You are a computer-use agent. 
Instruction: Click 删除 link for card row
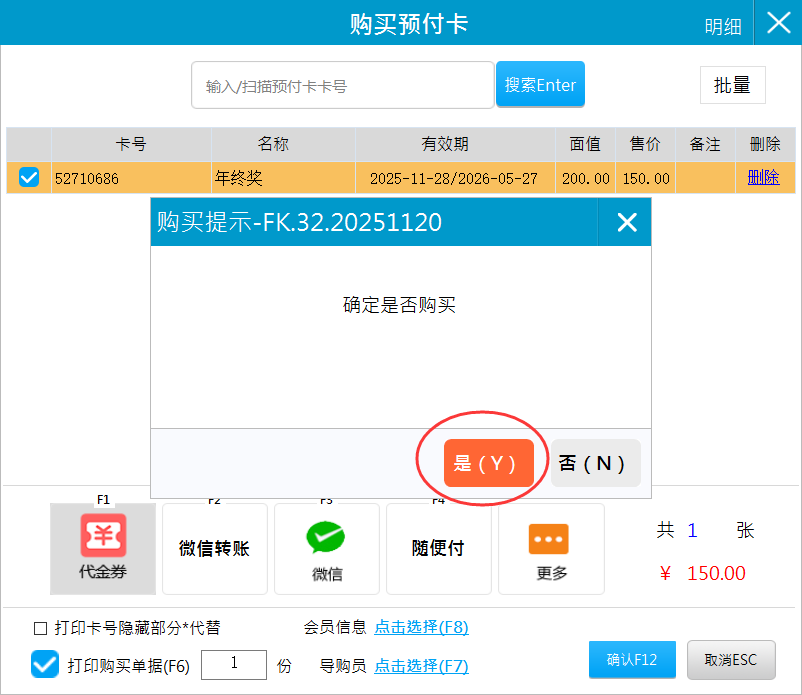(763, 178)
